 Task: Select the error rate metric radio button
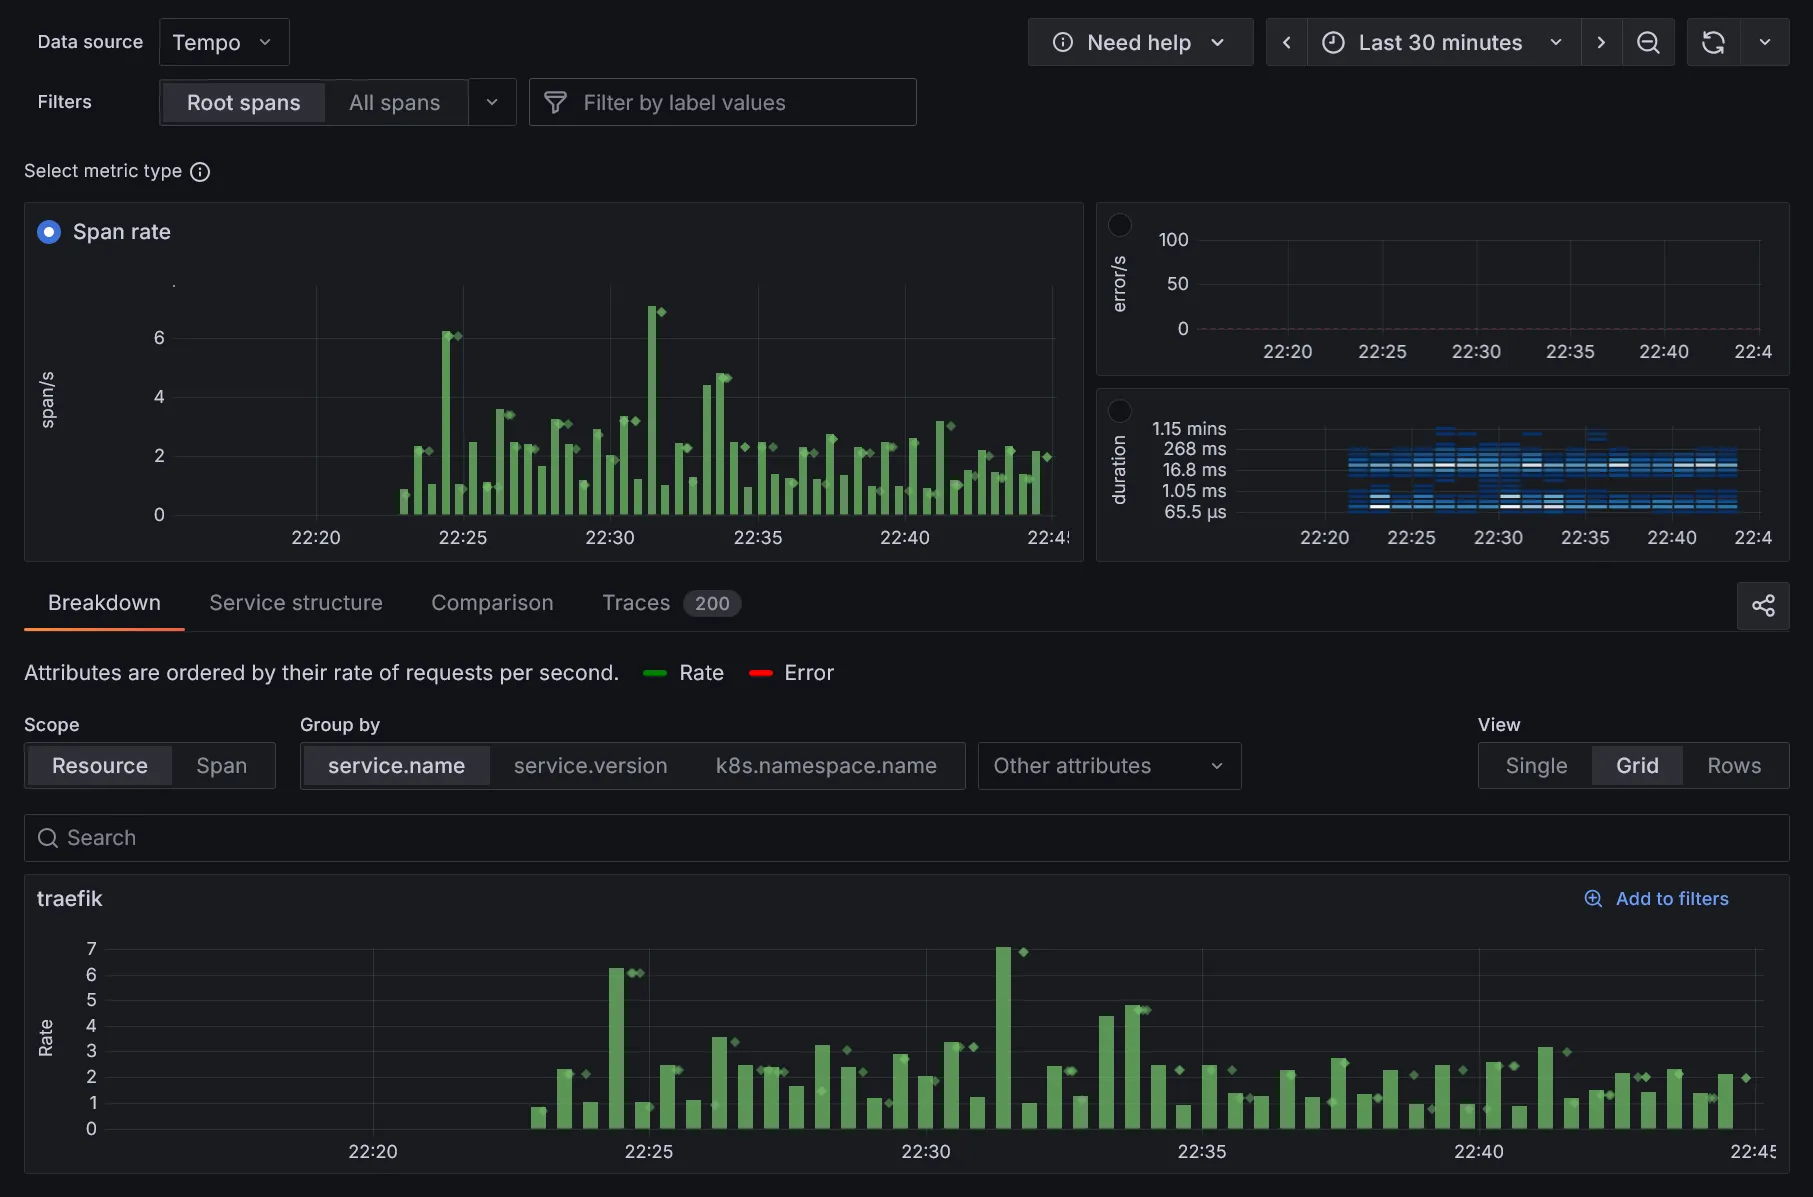point(1120,225)
